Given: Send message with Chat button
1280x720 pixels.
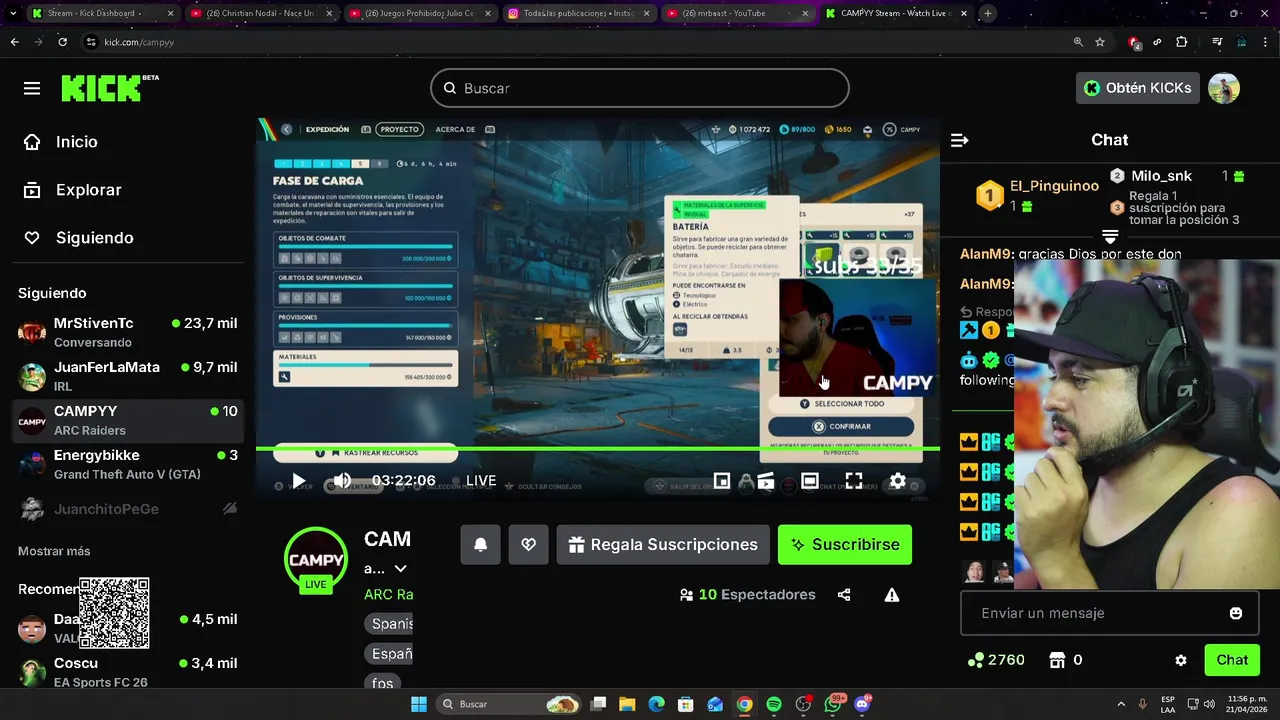Looking at the screenshot, I should point(1232,660).
